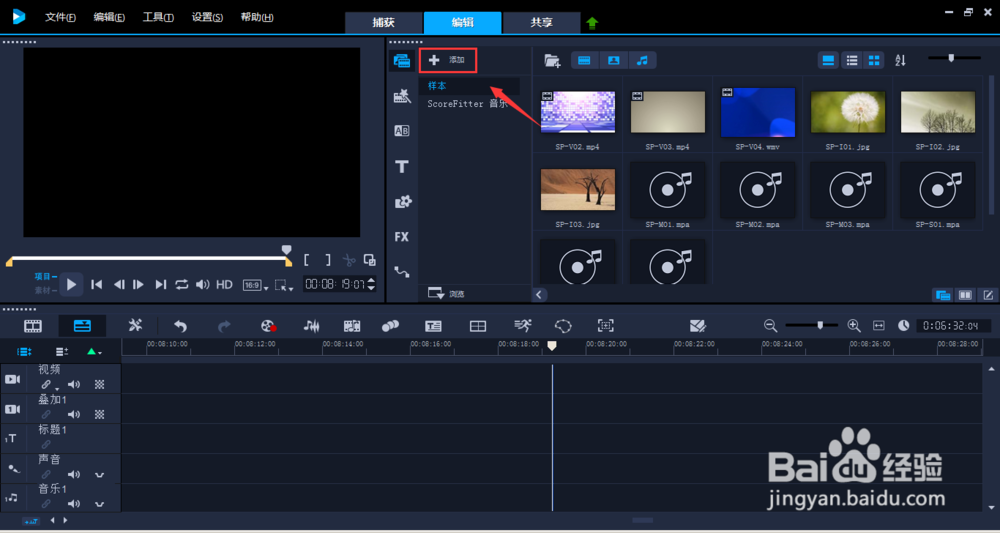Switch to timeline view

point(82,326)
